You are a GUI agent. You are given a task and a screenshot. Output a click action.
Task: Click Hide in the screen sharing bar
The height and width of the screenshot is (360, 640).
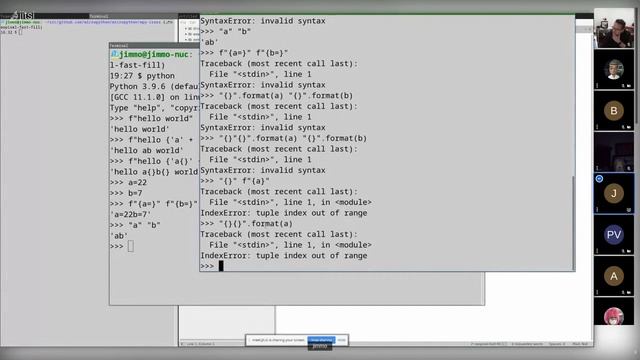coord(342,340)
